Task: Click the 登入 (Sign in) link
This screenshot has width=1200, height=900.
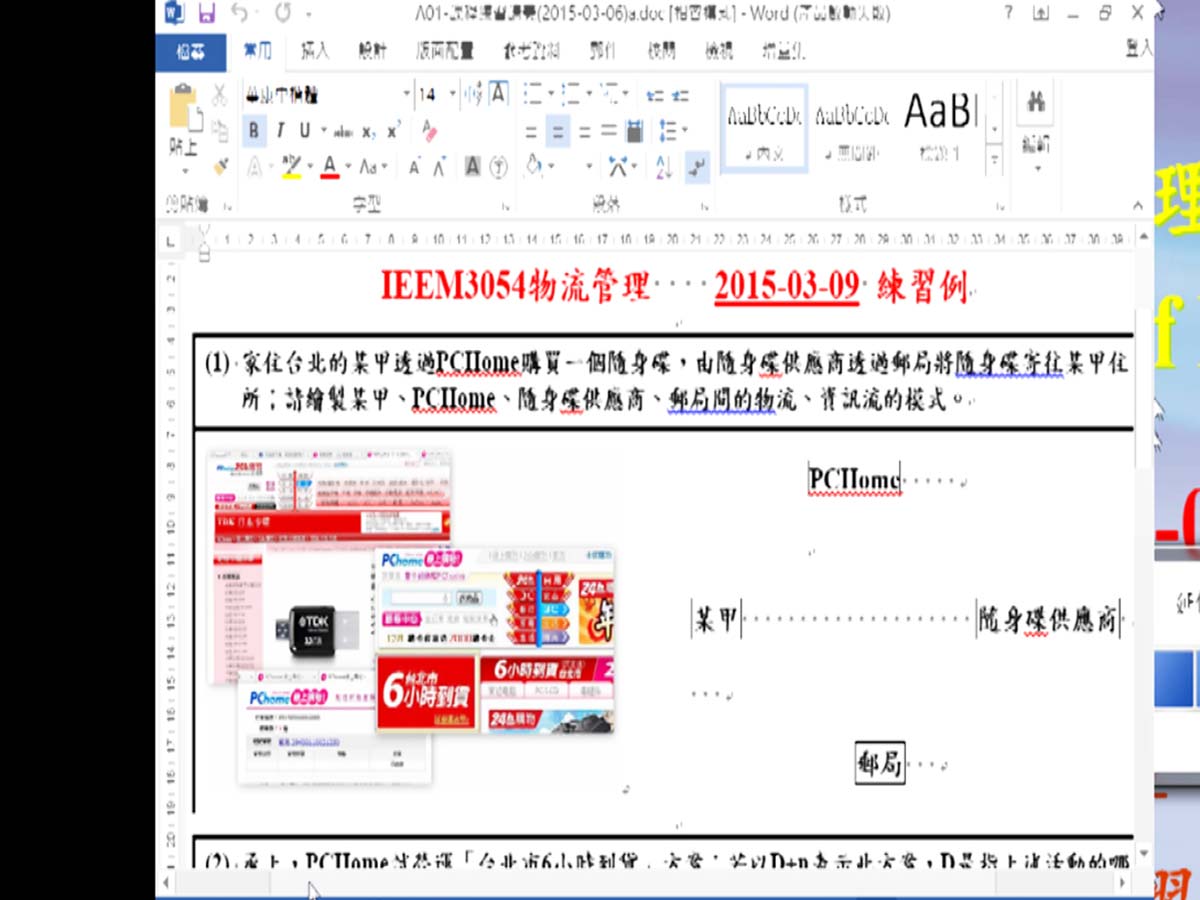Action: click(x=1138, y=47)
